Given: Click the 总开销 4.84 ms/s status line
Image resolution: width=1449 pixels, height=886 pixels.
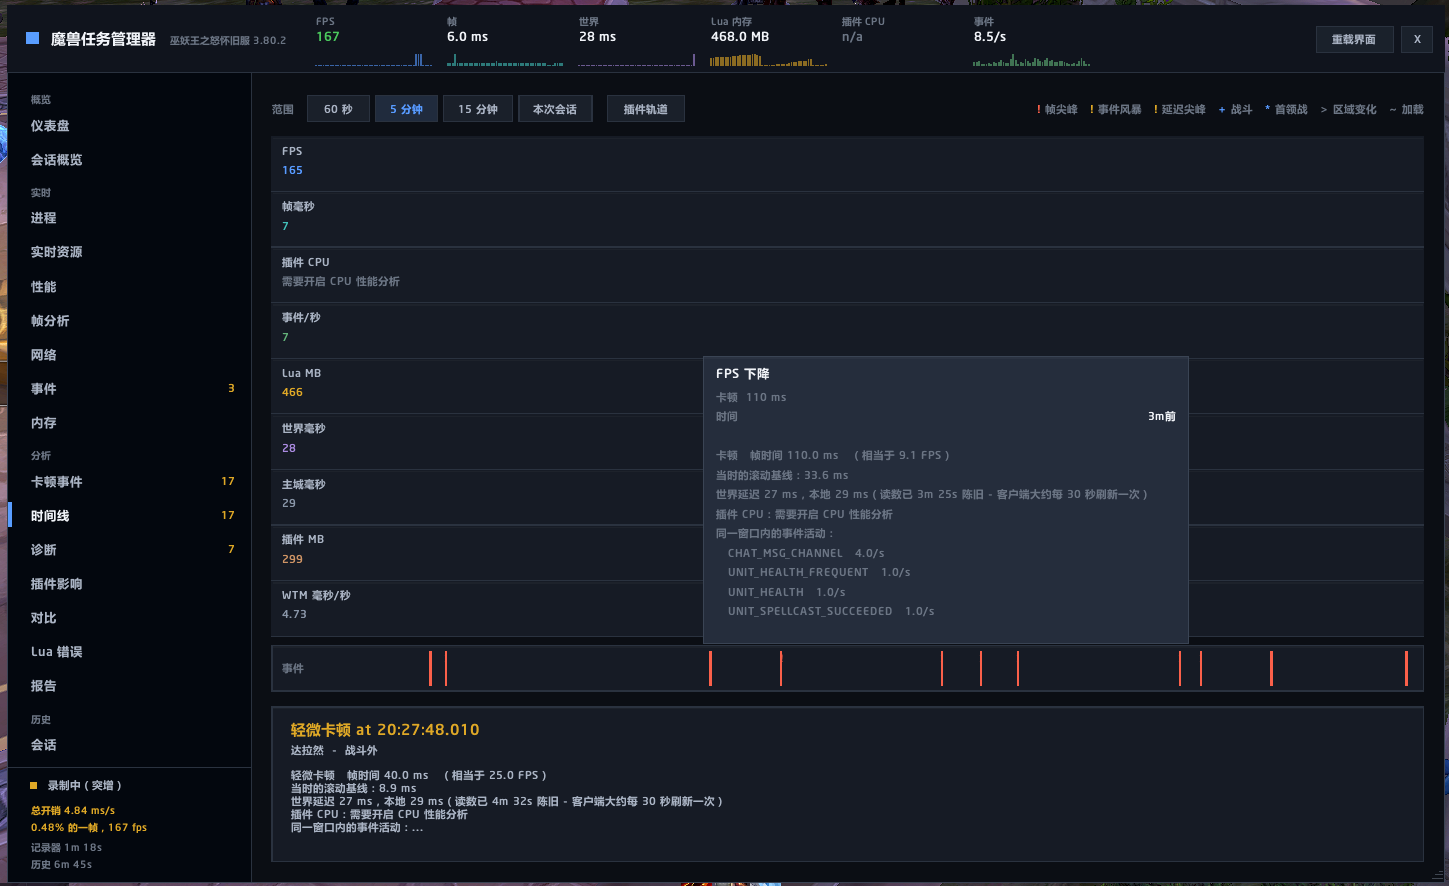Looking at the screenshot, I should [x=73, y=811].
